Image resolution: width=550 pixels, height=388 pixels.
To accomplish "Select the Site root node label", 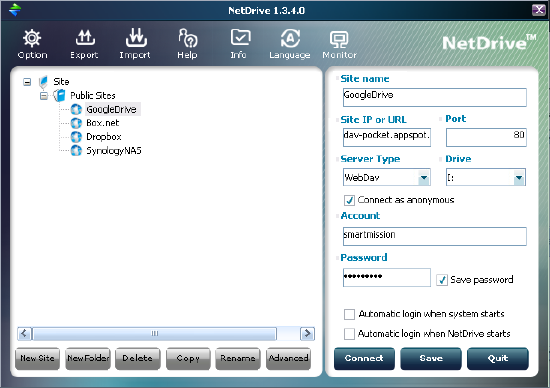I will (61, 82).
